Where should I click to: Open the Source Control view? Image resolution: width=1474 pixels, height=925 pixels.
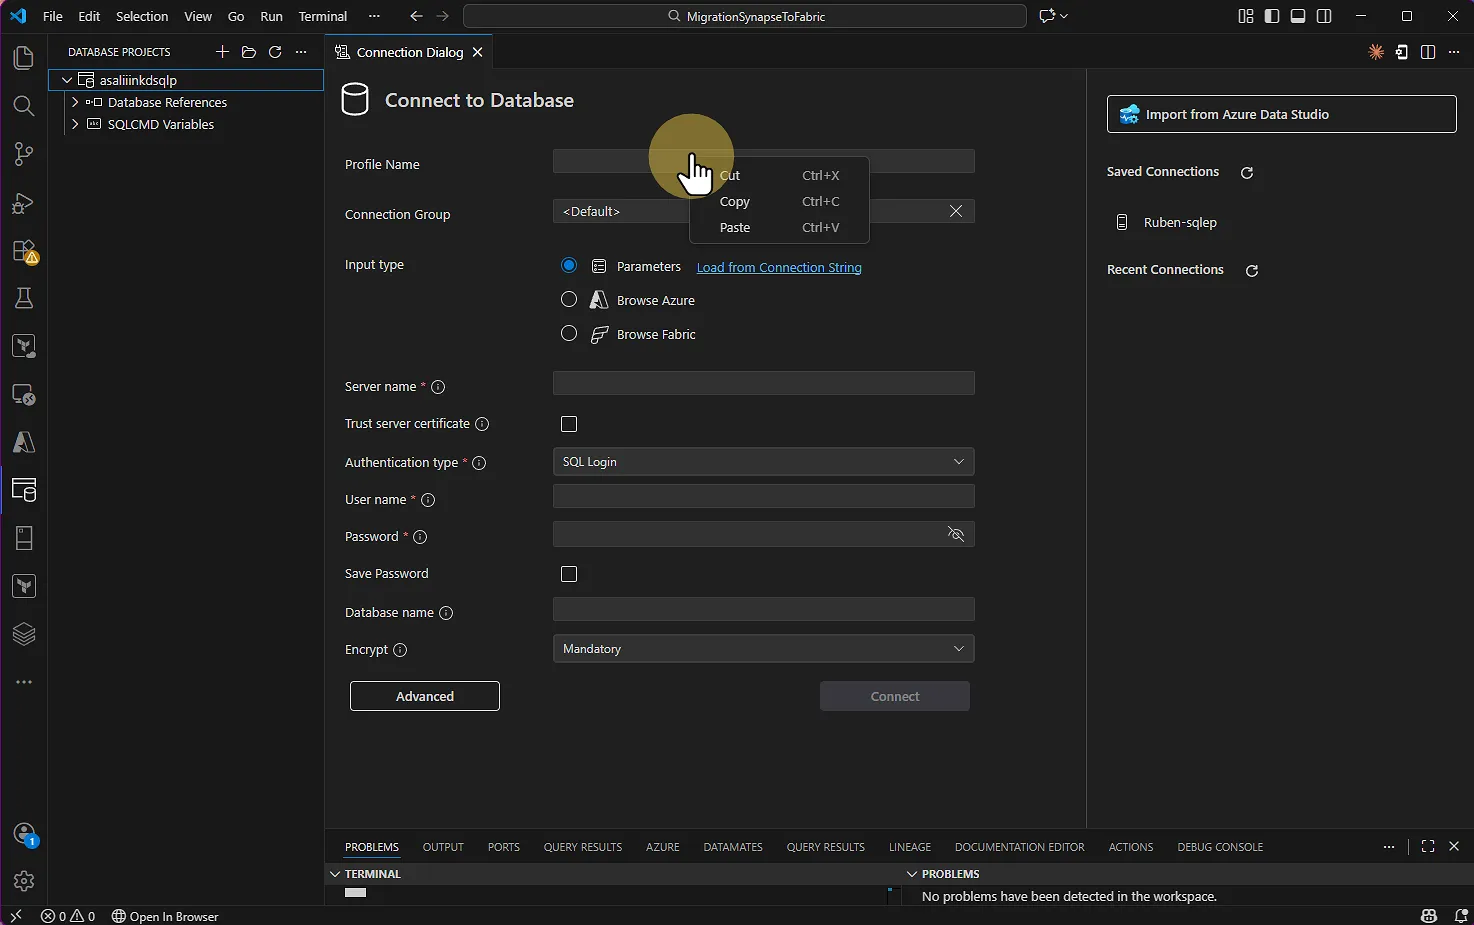(x=23, y=154)
